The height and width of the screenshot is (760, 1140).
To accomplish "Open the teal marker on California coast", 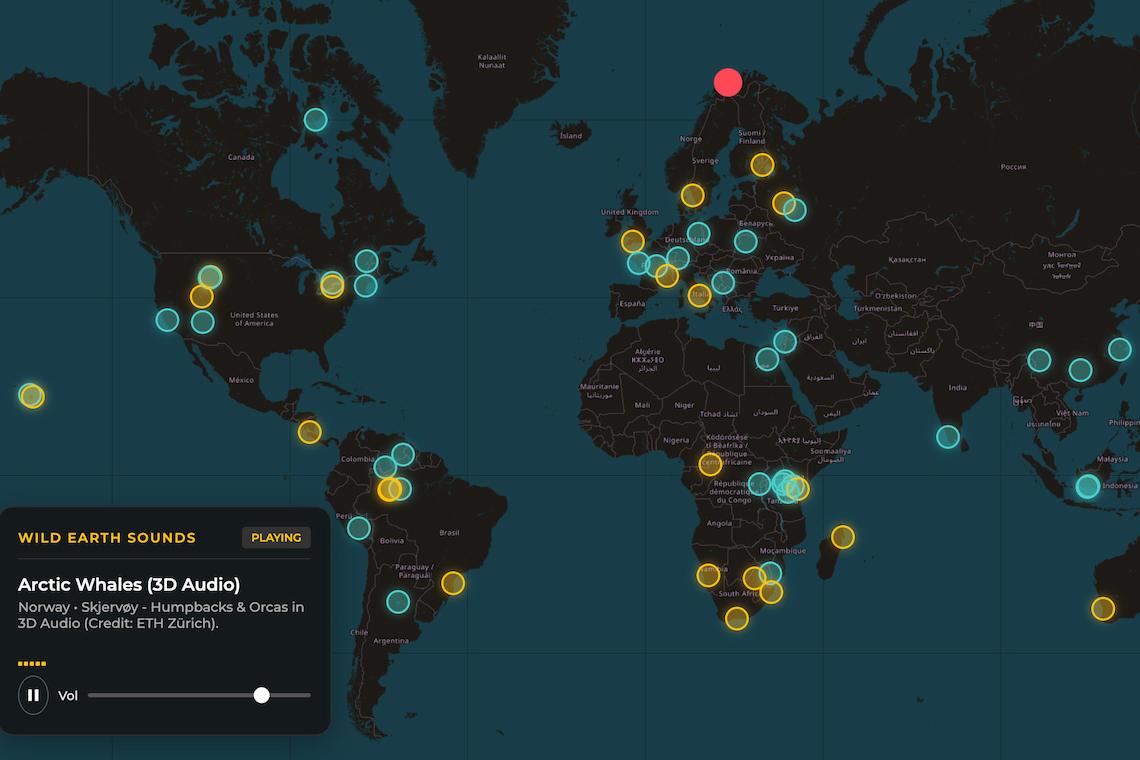I will click(167, 320).
